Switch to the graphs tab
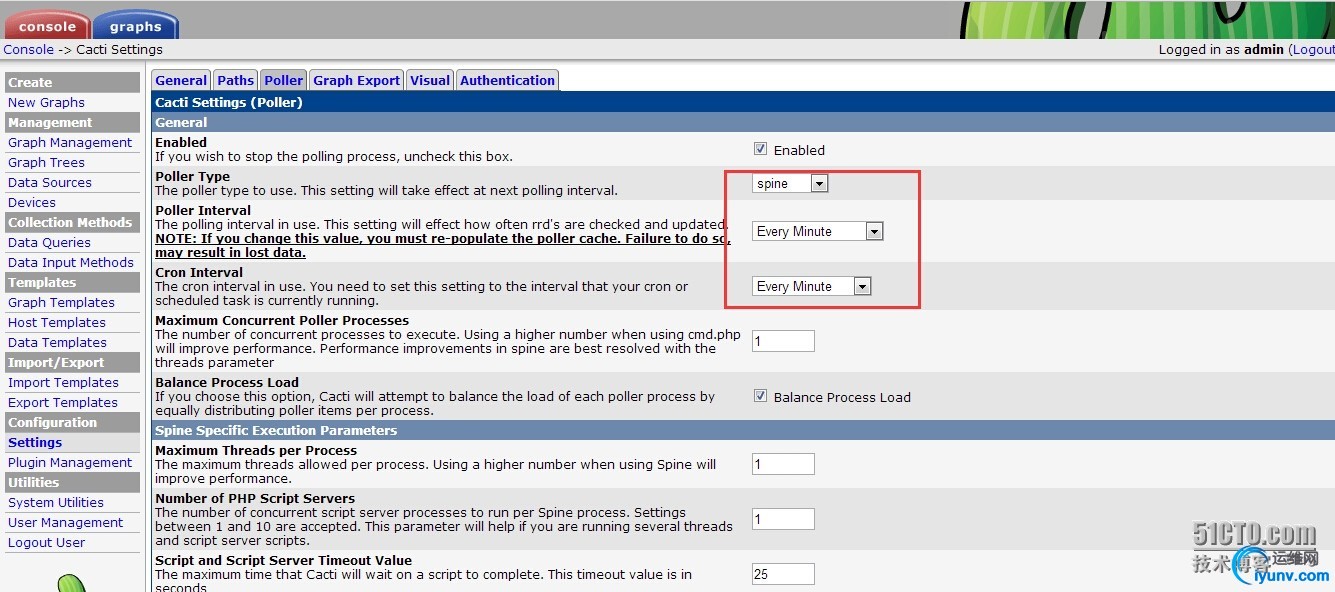 135,26
